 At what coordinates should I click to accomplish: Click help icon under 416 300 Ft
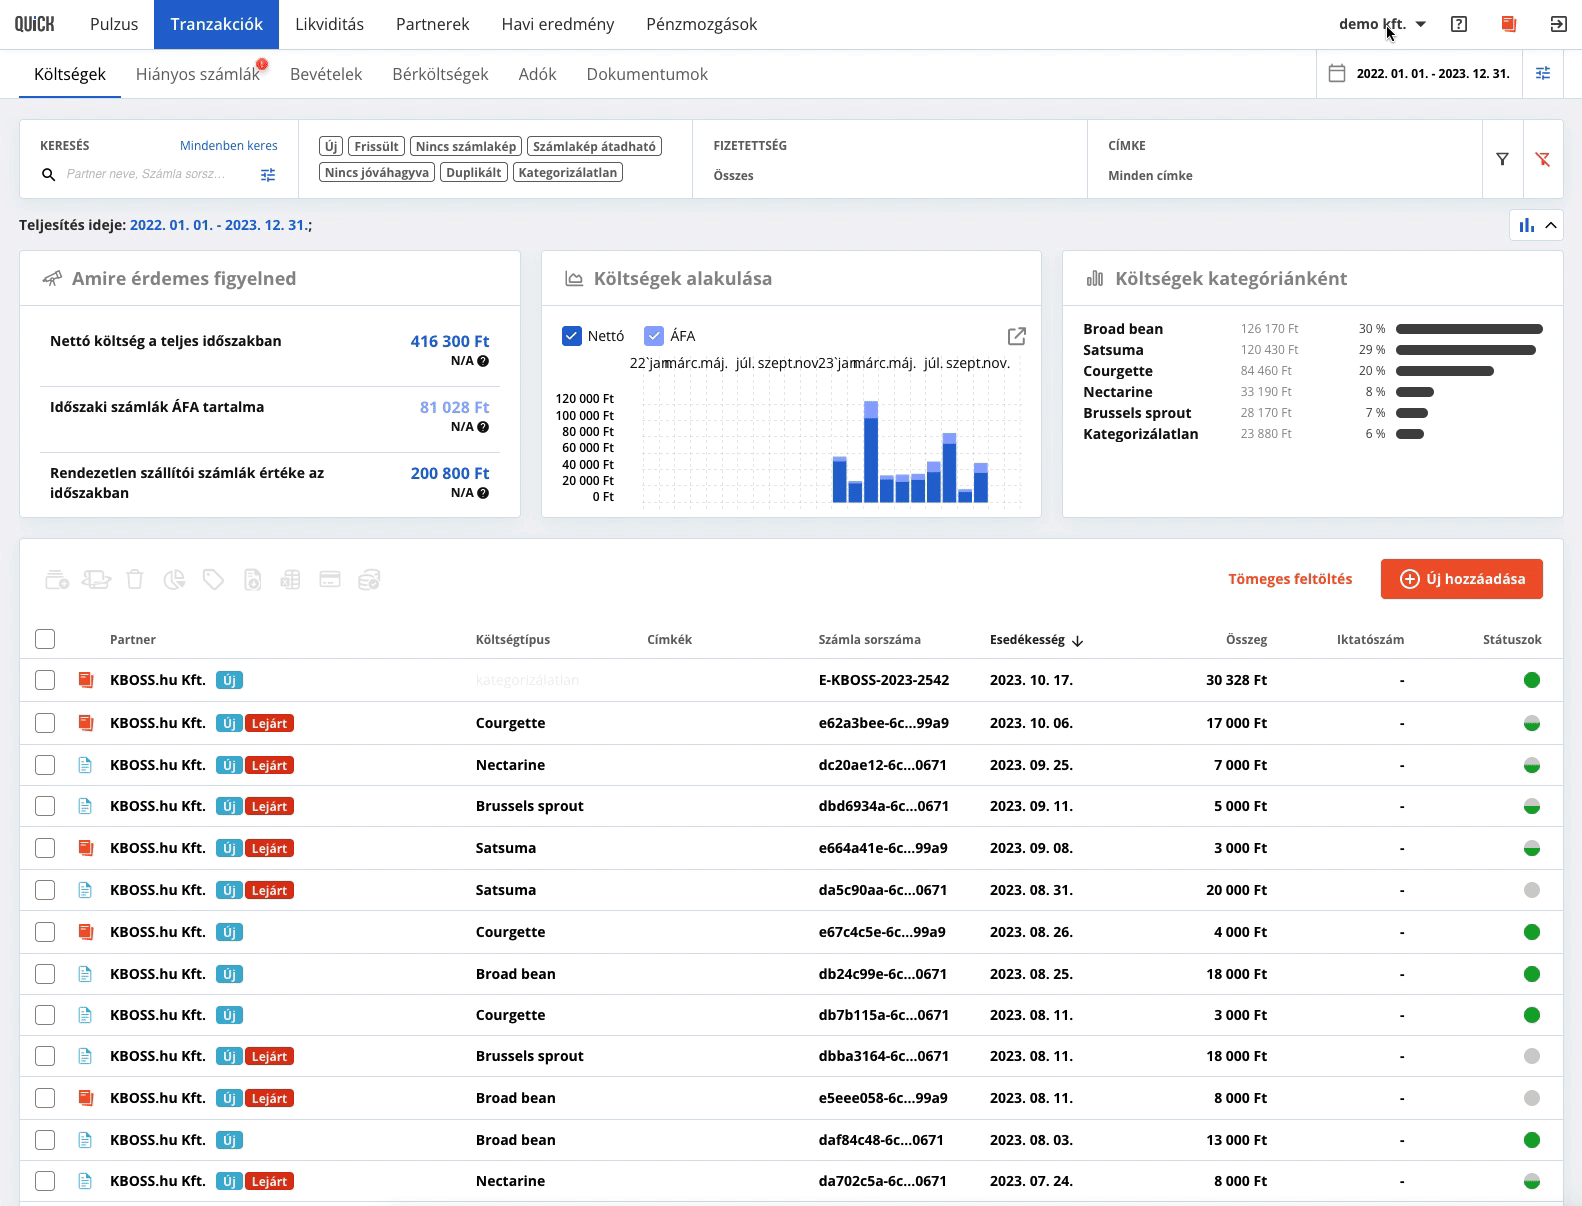(483, 361)
